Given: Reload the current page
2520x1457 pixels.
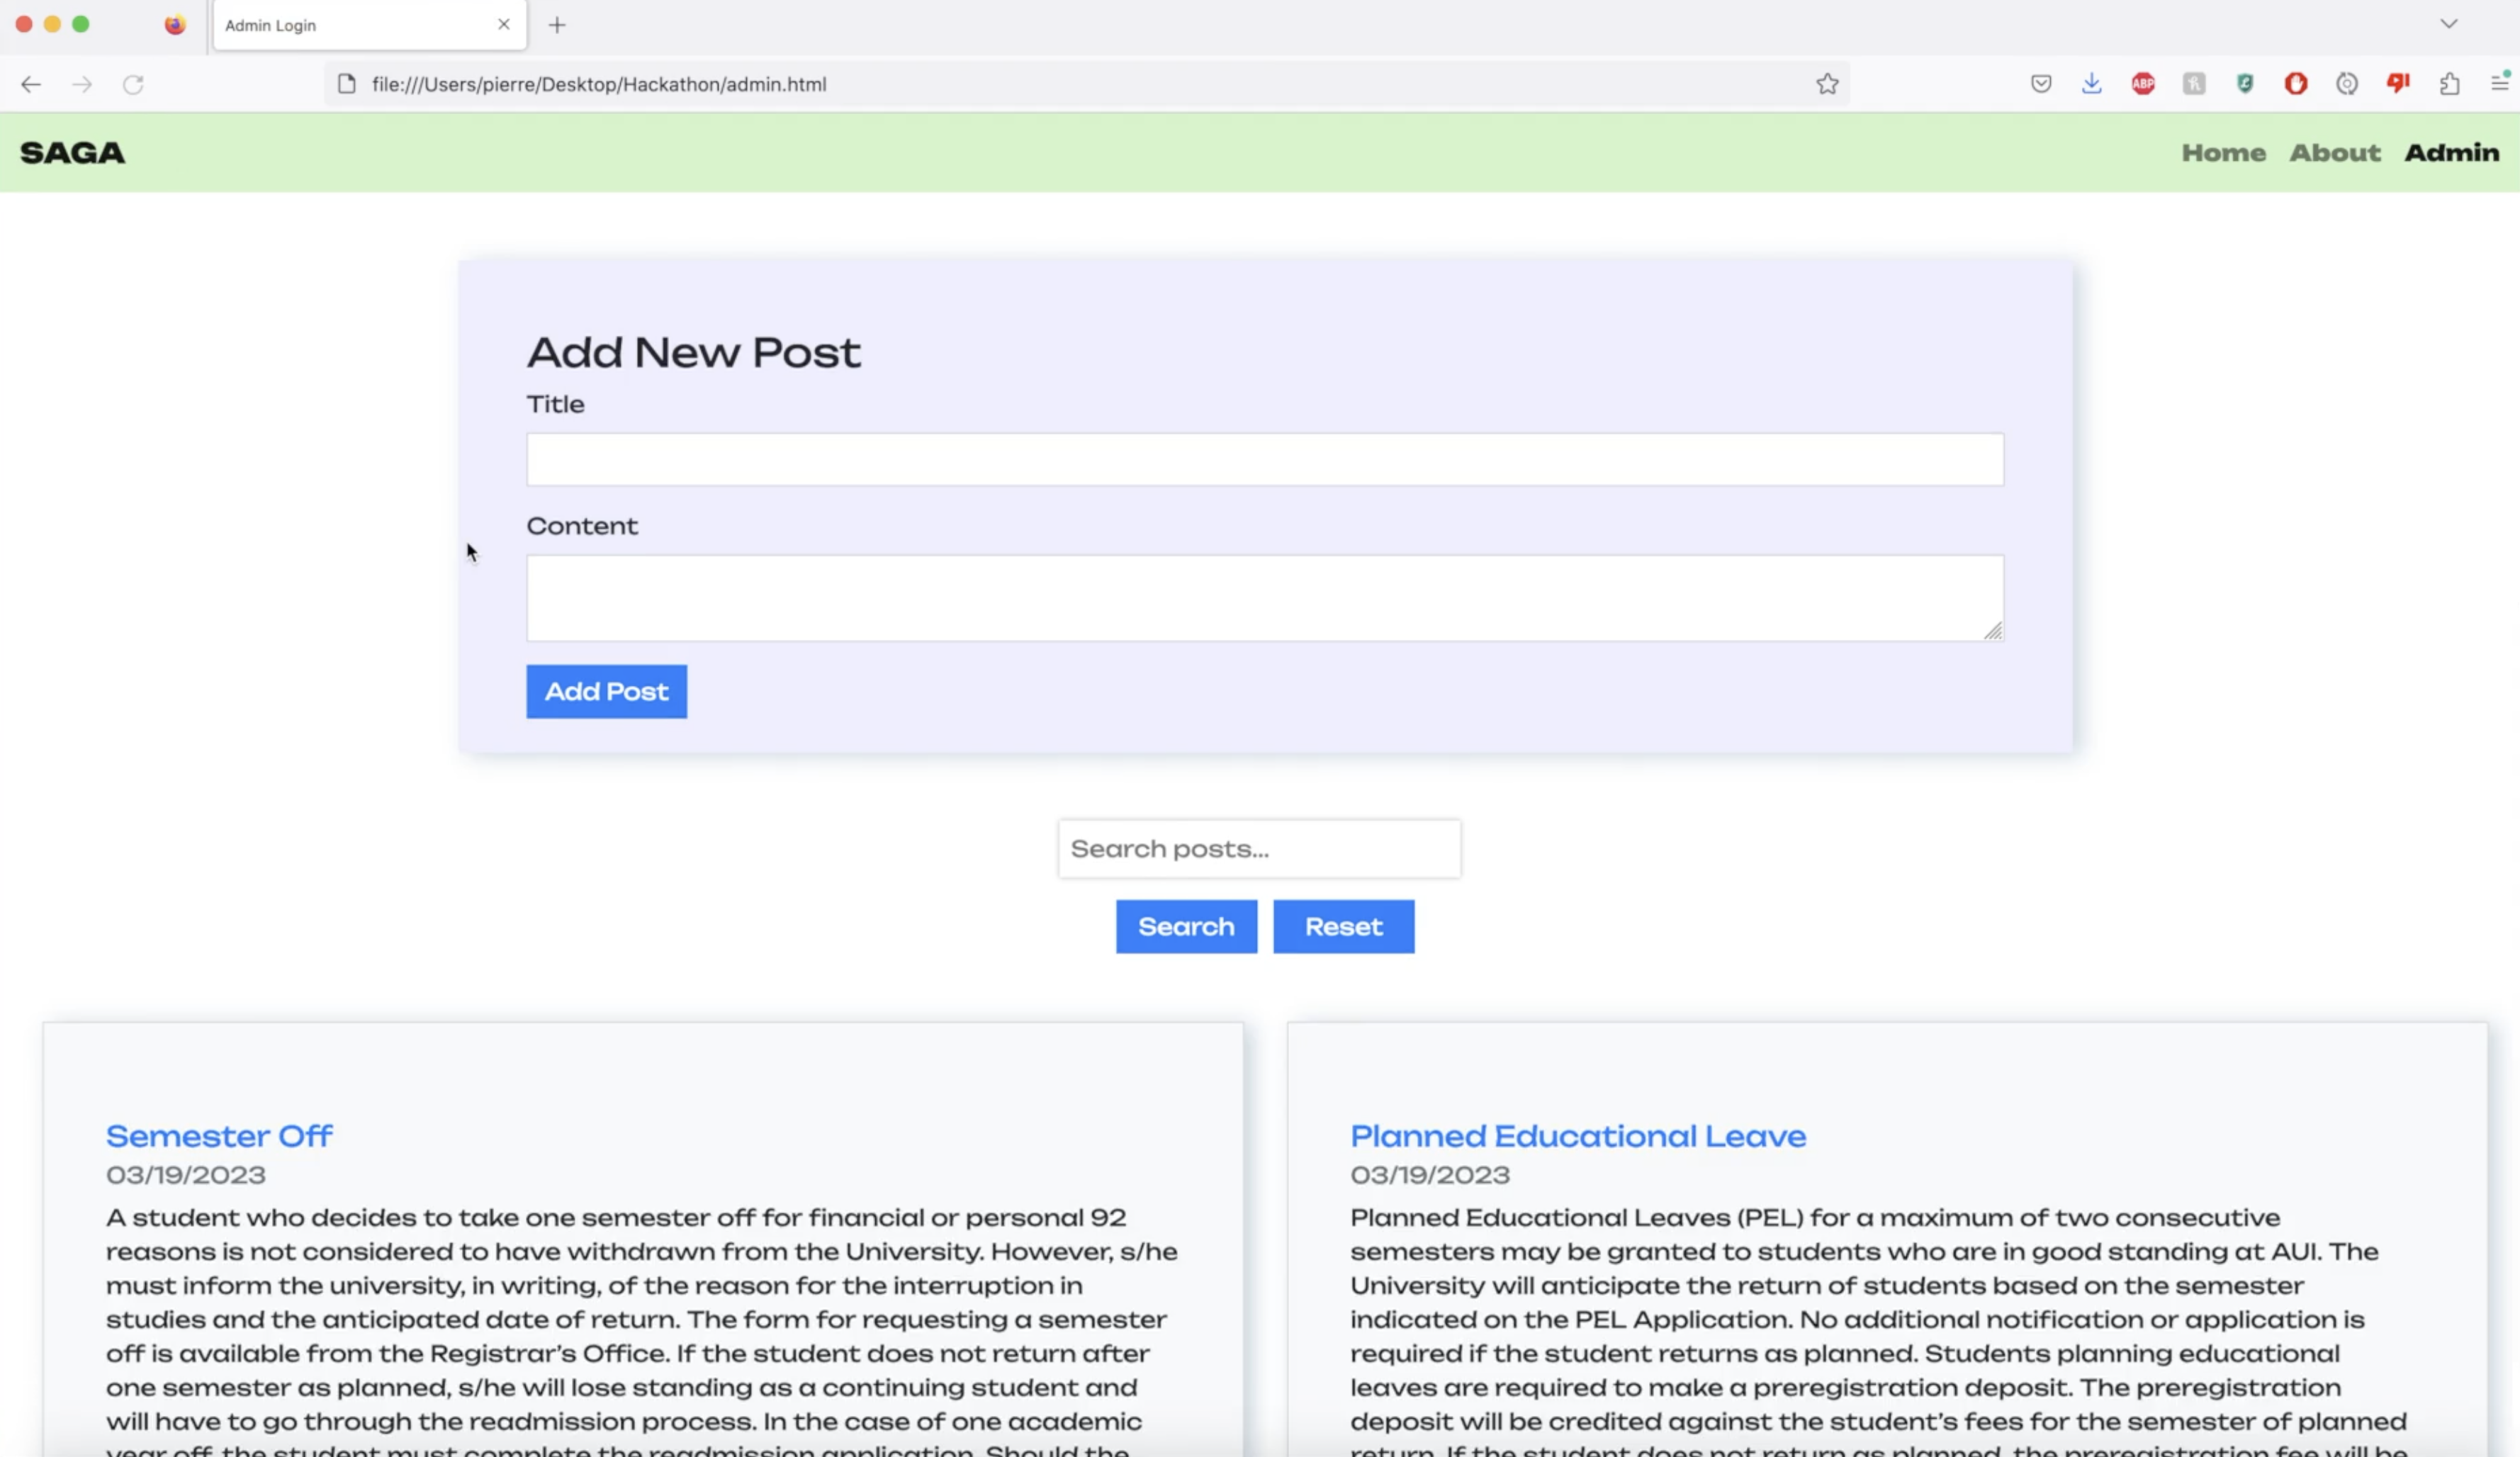Looking at the screenshot, I should 133,84.
